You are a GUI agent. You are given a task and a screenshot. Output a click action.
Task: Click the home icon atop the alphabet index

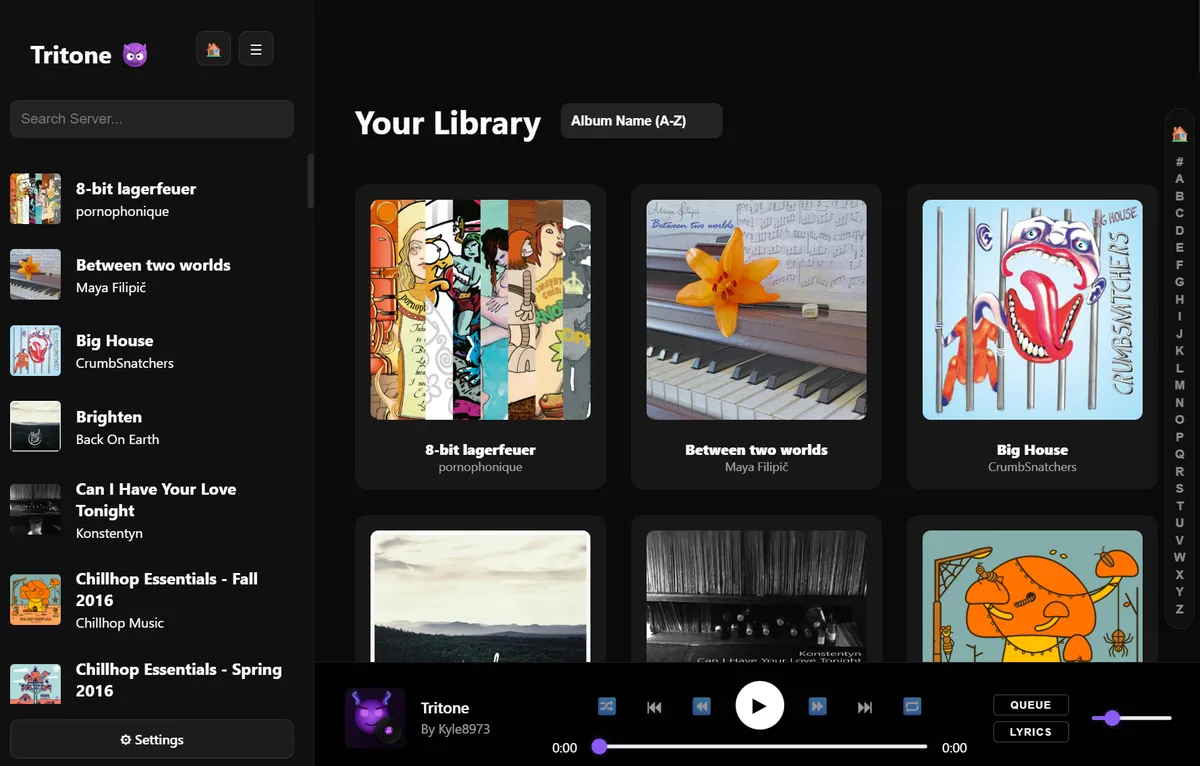click(1179, 134)
